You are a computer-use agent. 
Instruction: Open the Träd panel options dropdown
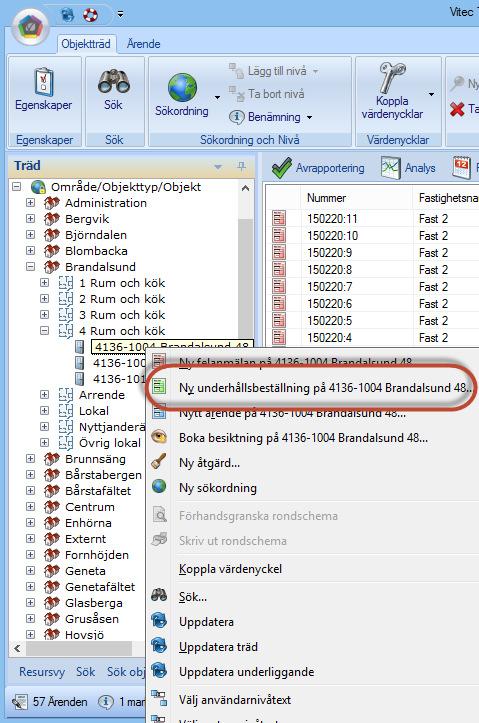coord(218,166)
